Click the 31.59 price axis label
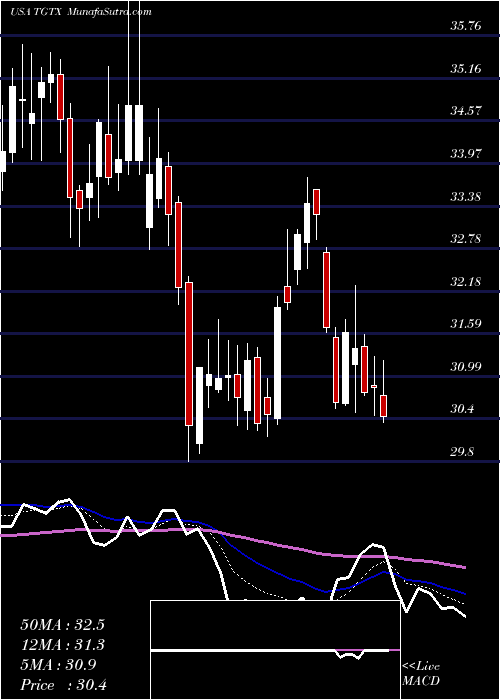 (x=466, y=324)
